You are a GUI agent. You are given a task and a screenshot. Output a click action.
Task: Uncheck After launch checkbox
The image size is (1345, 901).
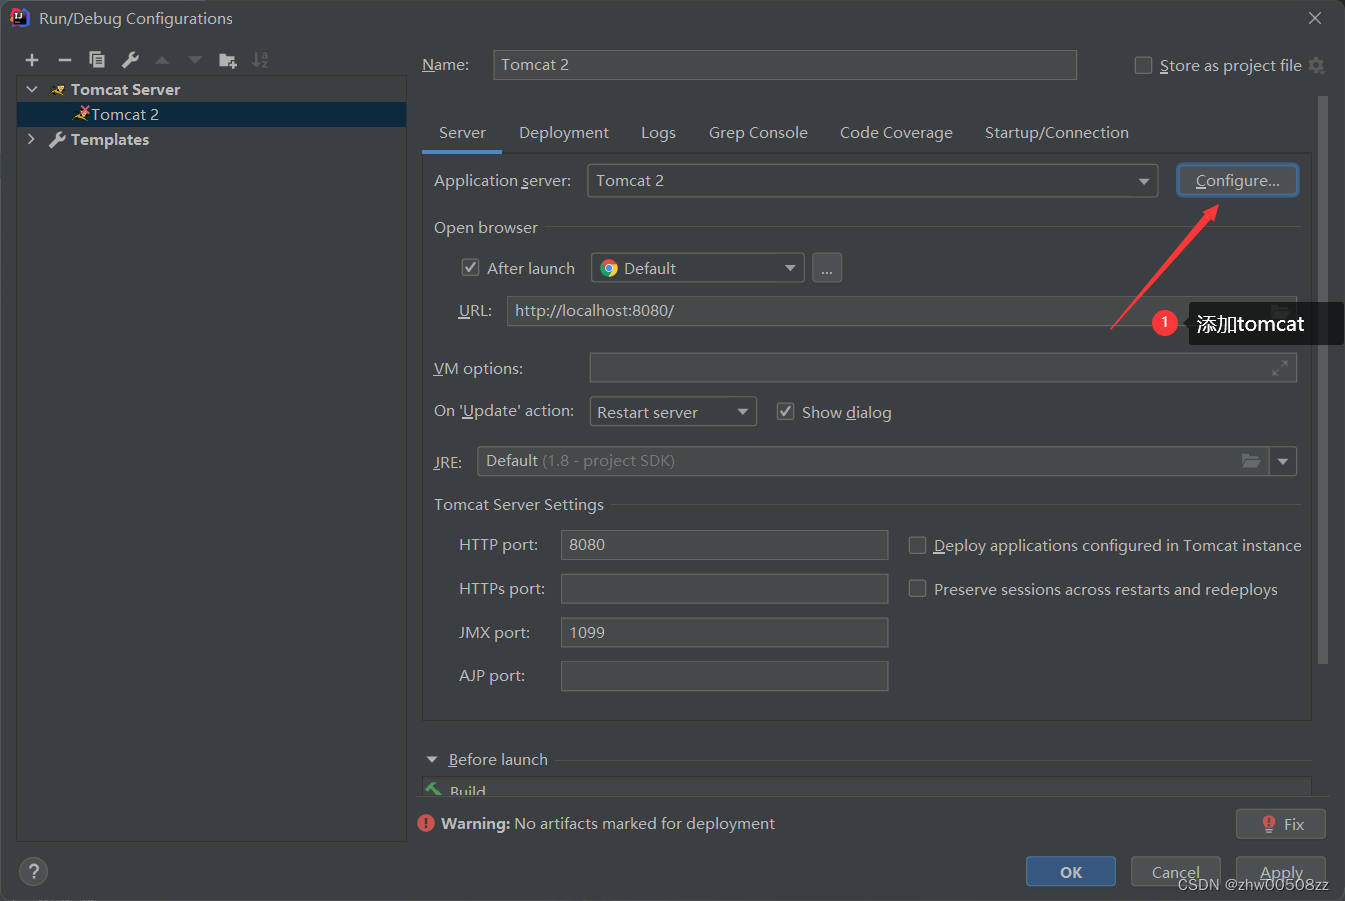470,268
